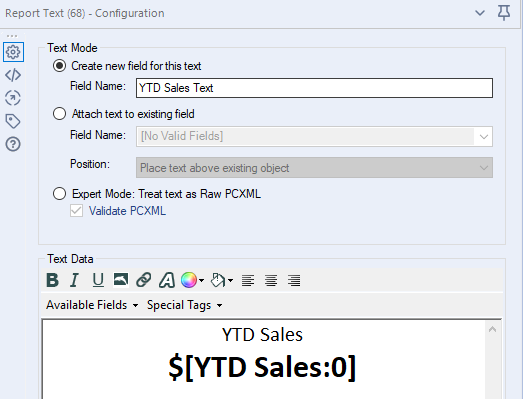The width and height of the screenshot is (523, 399).
Task: Center align the text
Action: (271, 281)
